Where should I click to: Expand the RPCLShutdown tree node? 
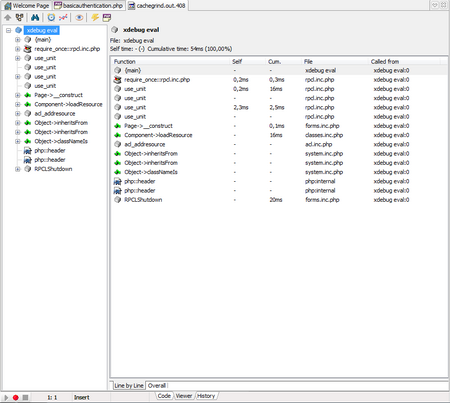pos(18,169)
